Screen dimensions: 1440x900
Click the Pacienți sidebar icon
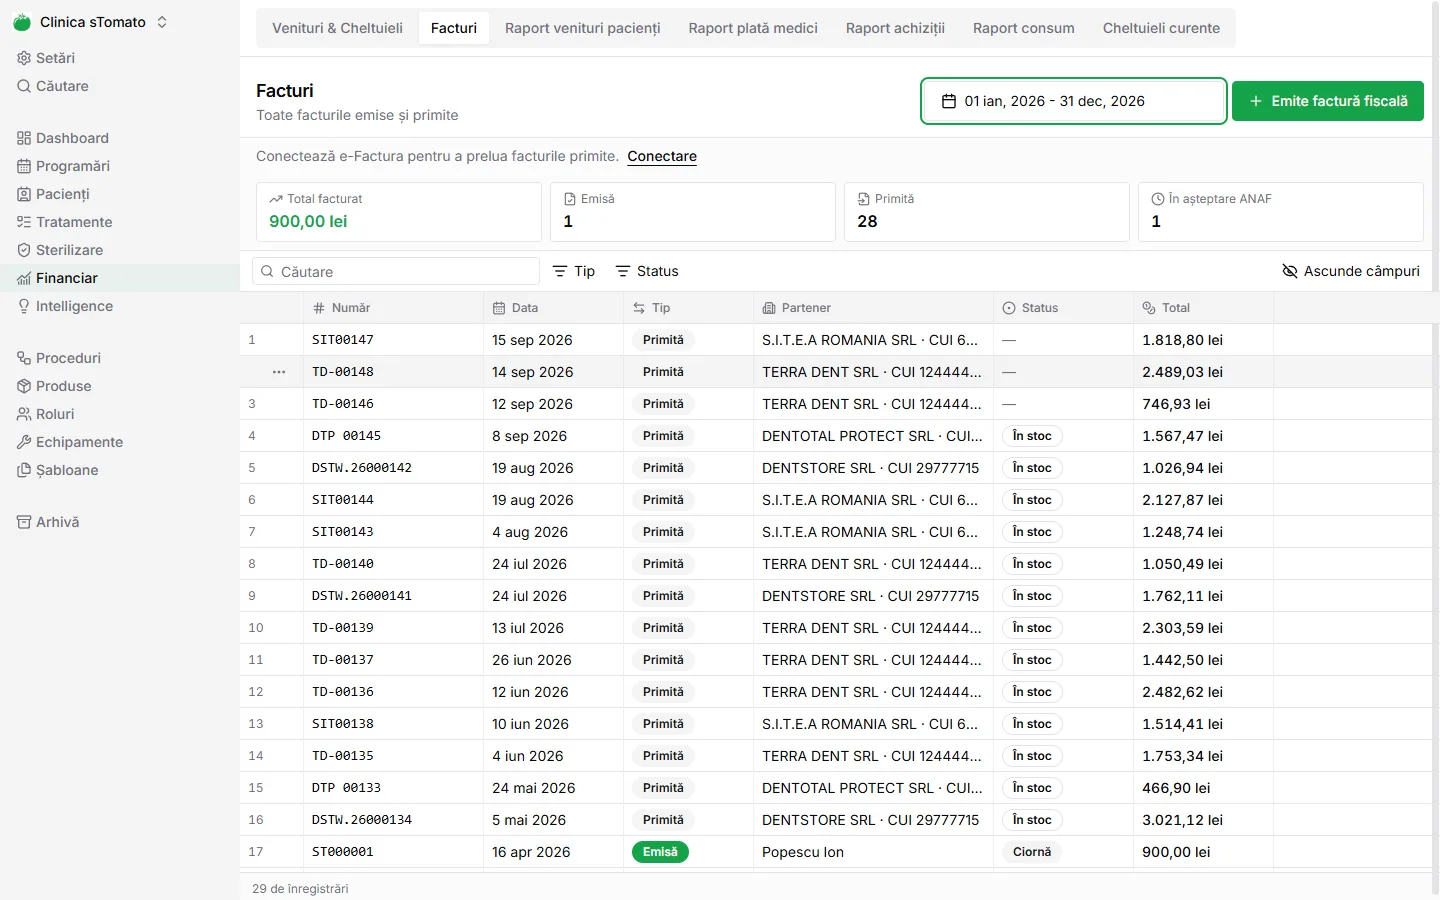pyautogui.click(x=24, y=194)
